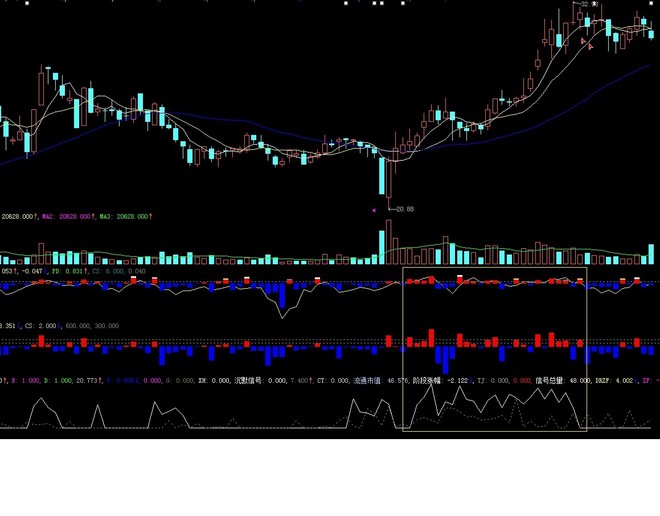This screenshot has width=660, height=516.
Task: Click the deepest blue bar in the PD indicator panel
Action: pyautogui.click(x=282, y=295)
